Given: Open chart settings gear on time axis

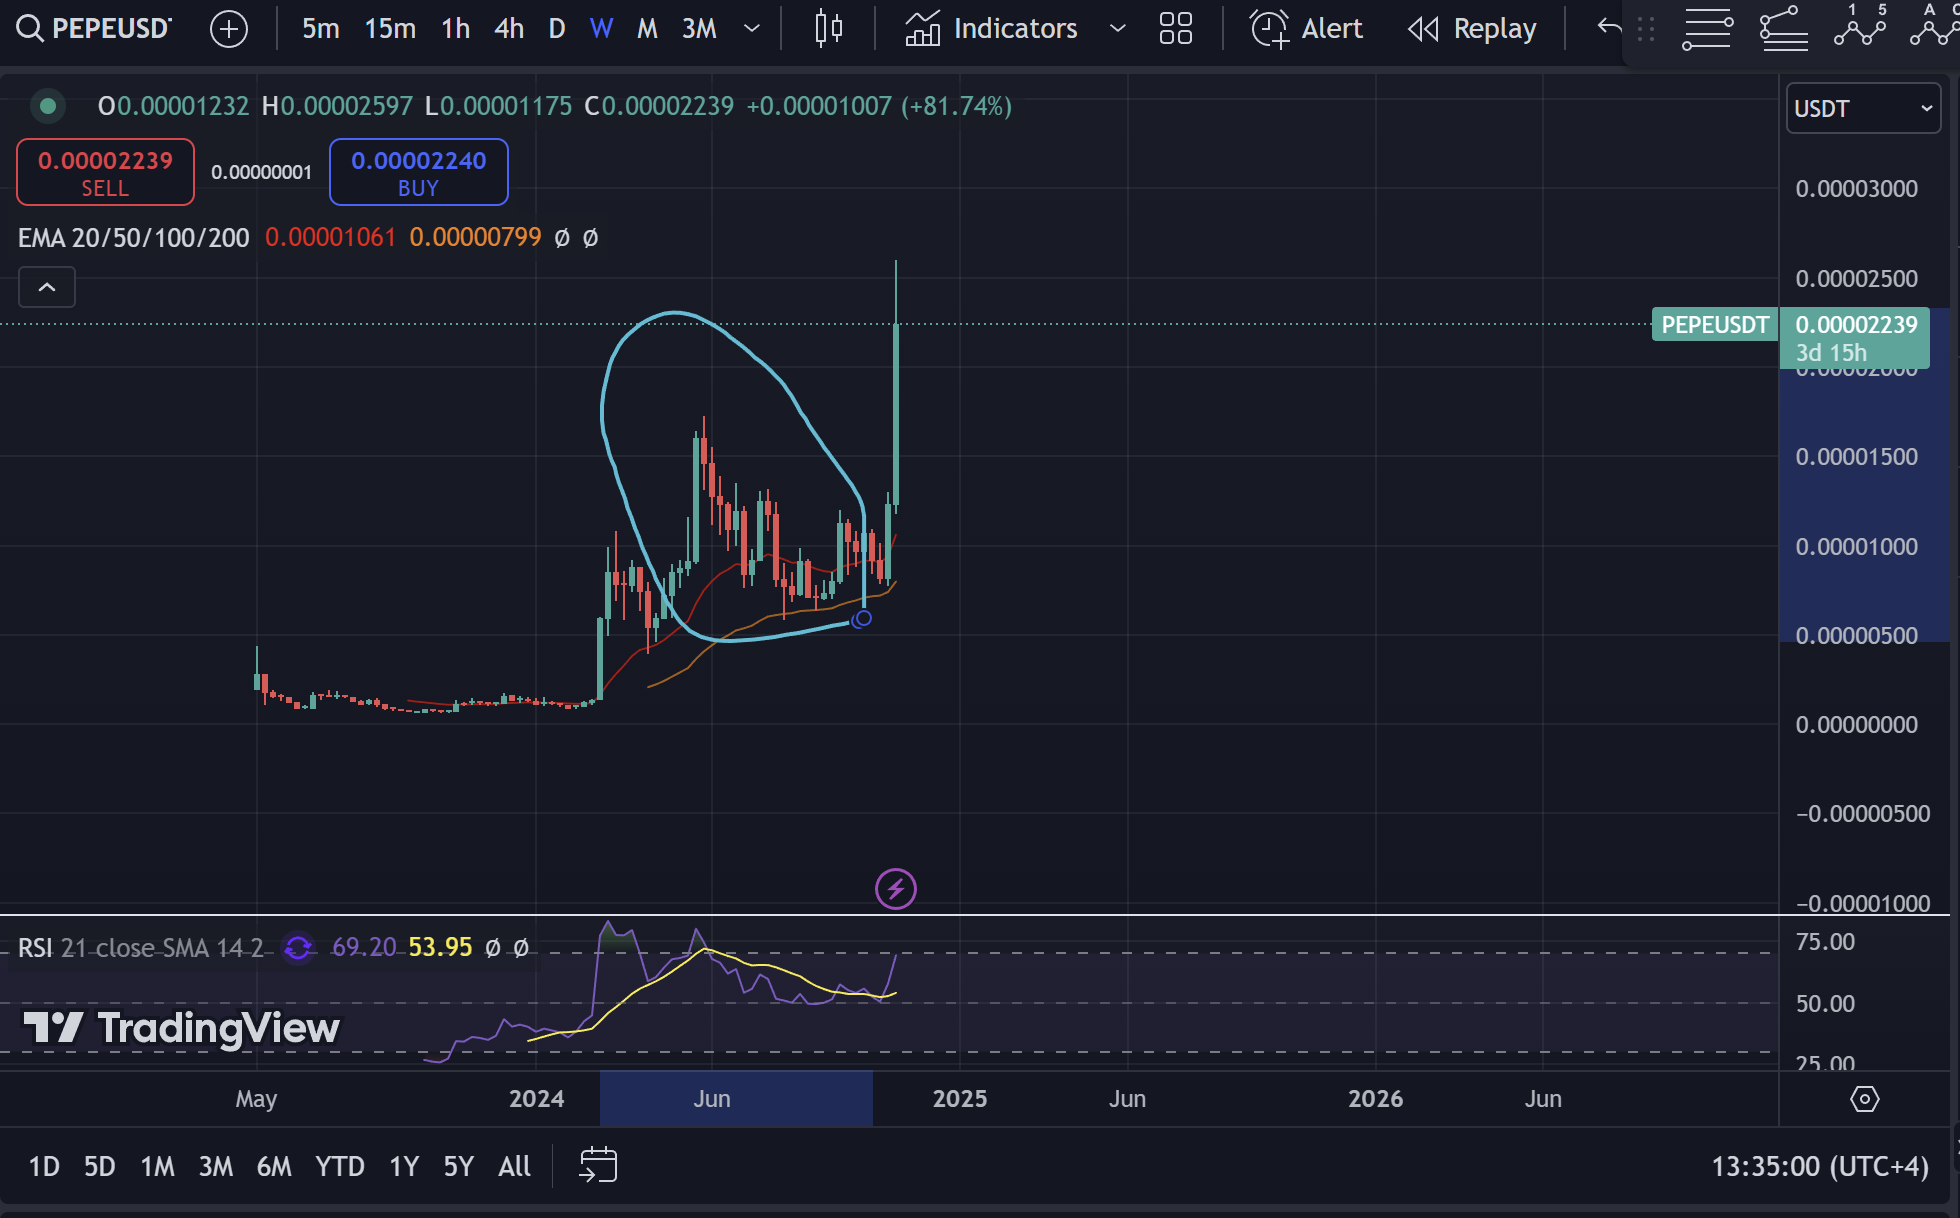Looking at the screenshot, I should (1864, 1099).
